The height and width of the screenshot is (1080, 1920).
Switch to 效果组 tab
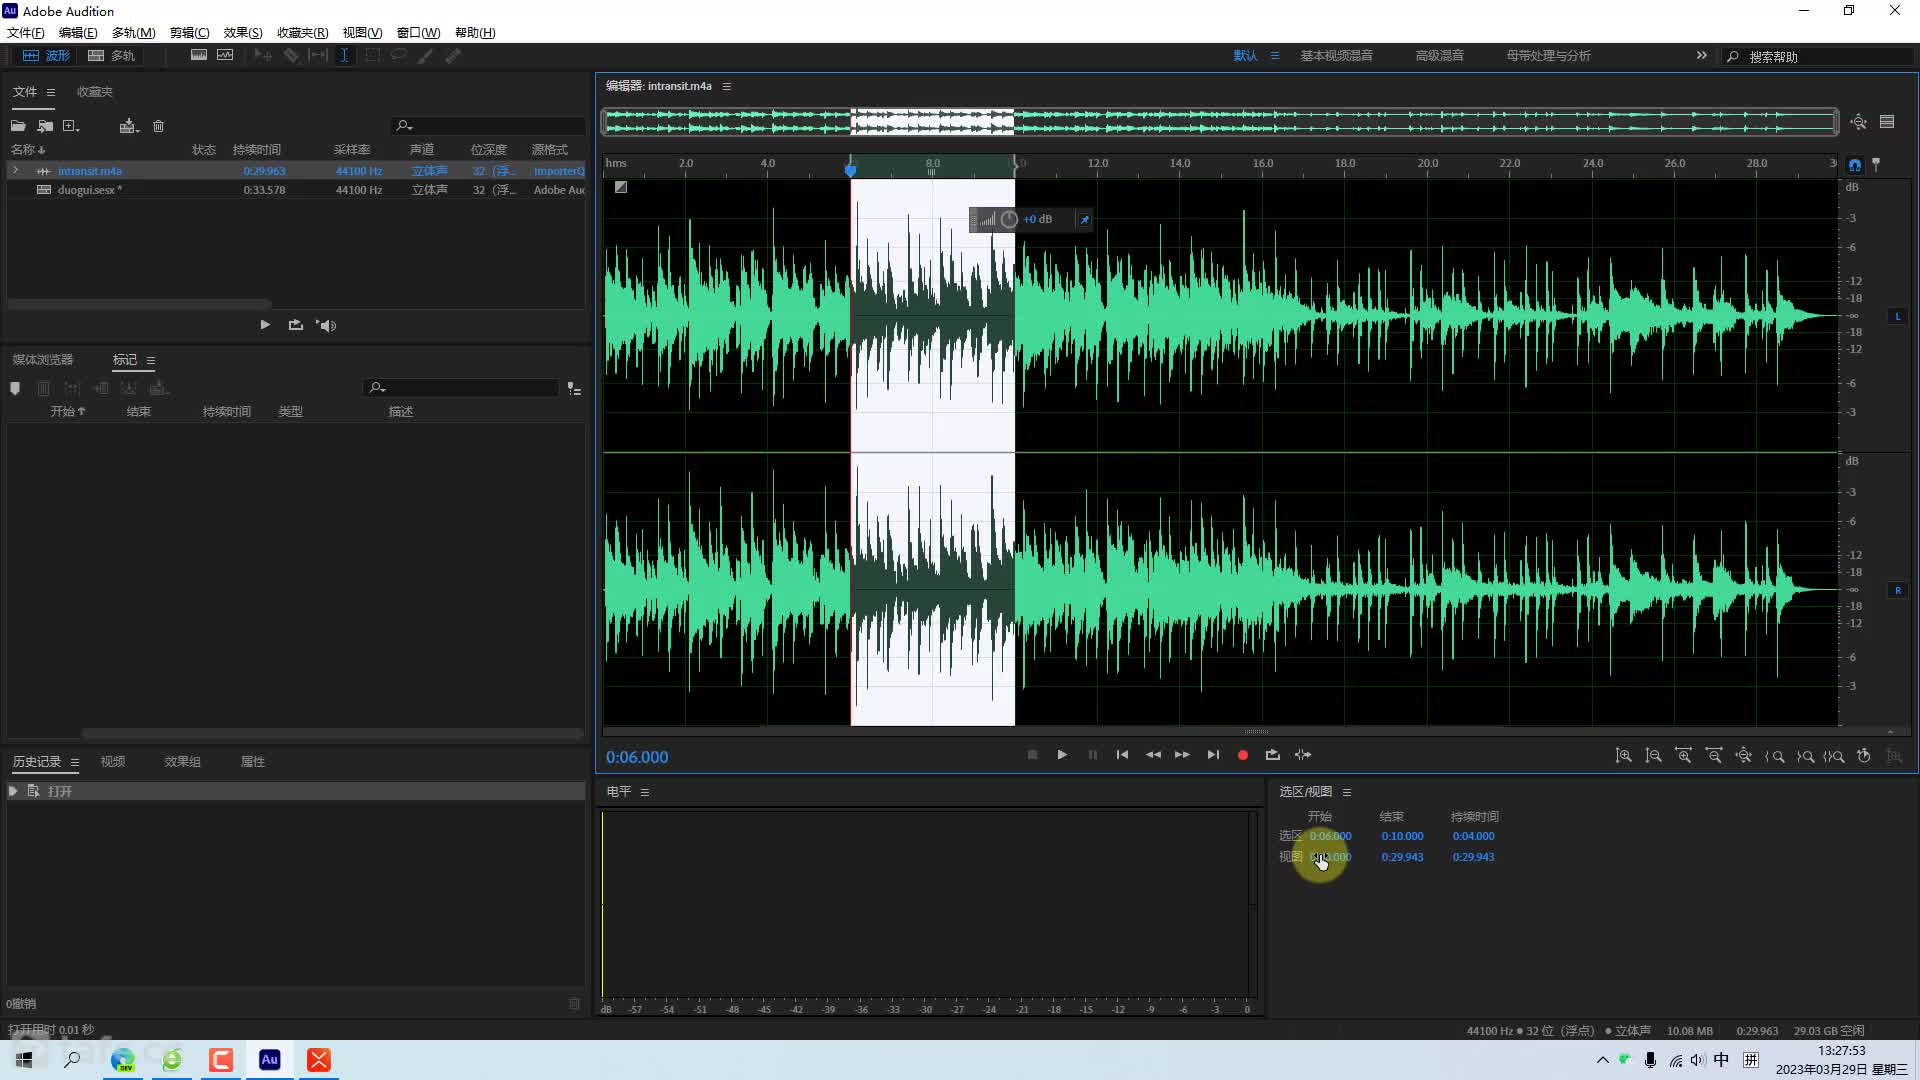click(x=182, y=762)
